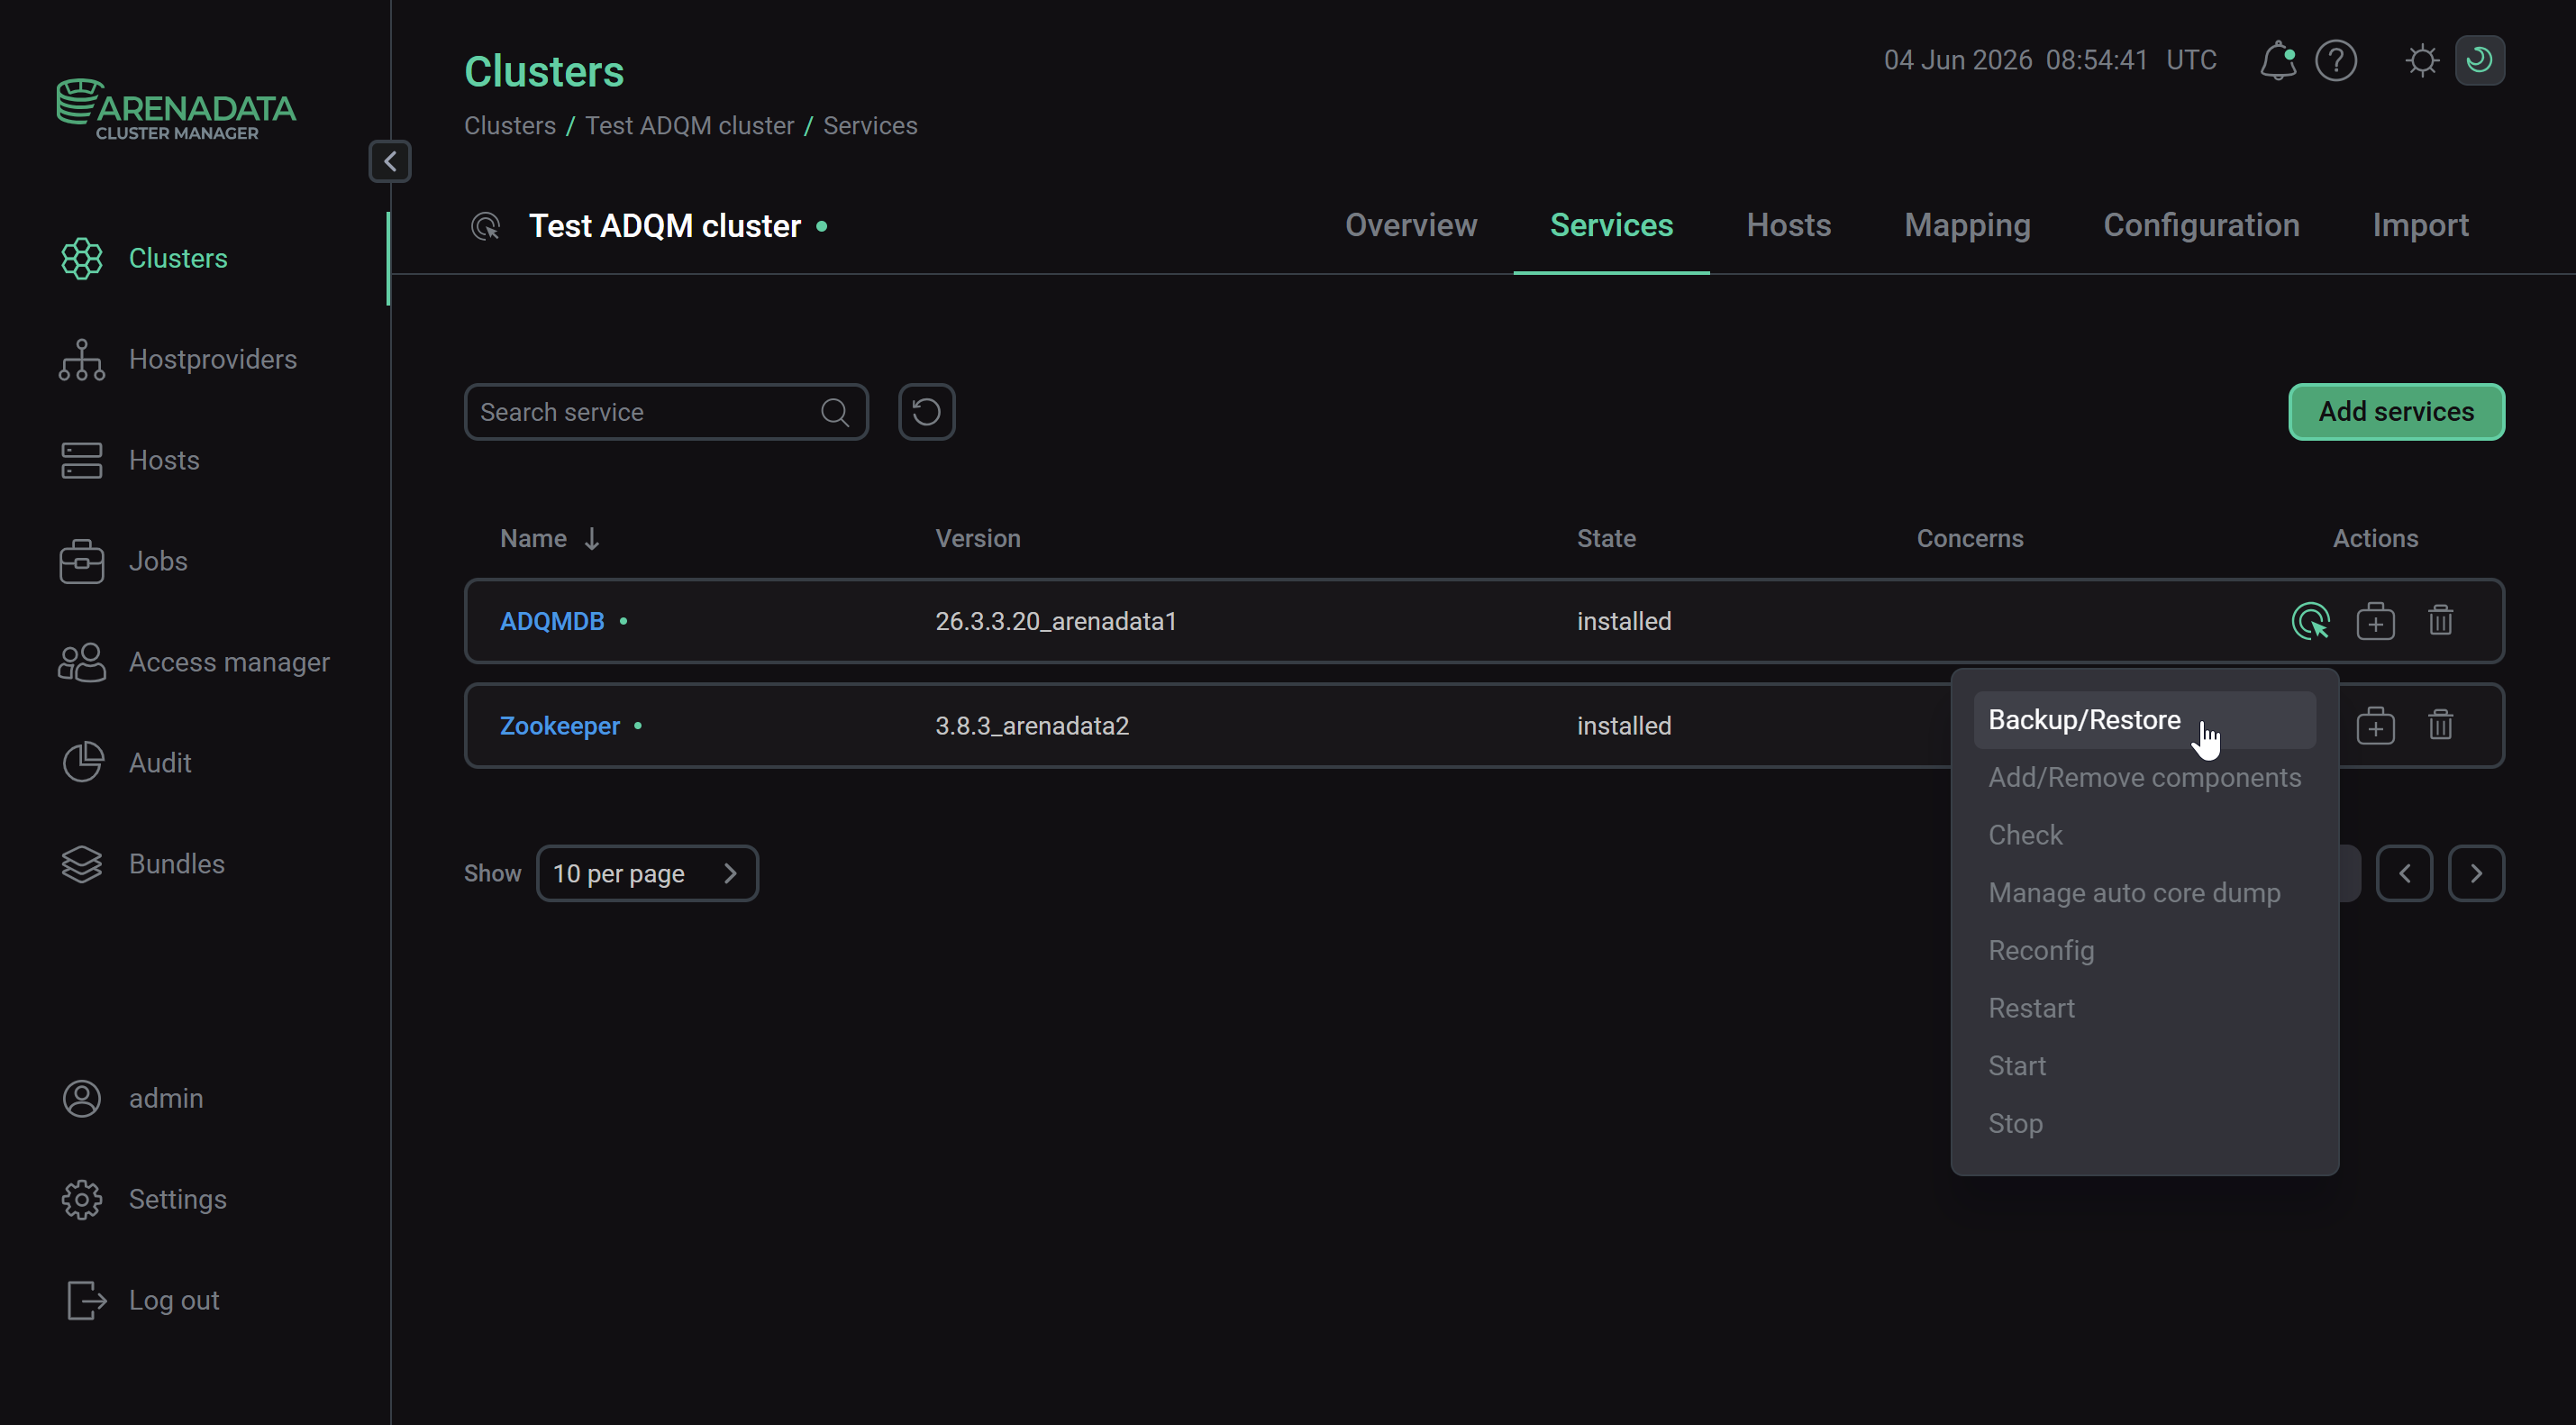Focus the Search service field
Screen dimensions: 2576x1425
pos(666,412)
